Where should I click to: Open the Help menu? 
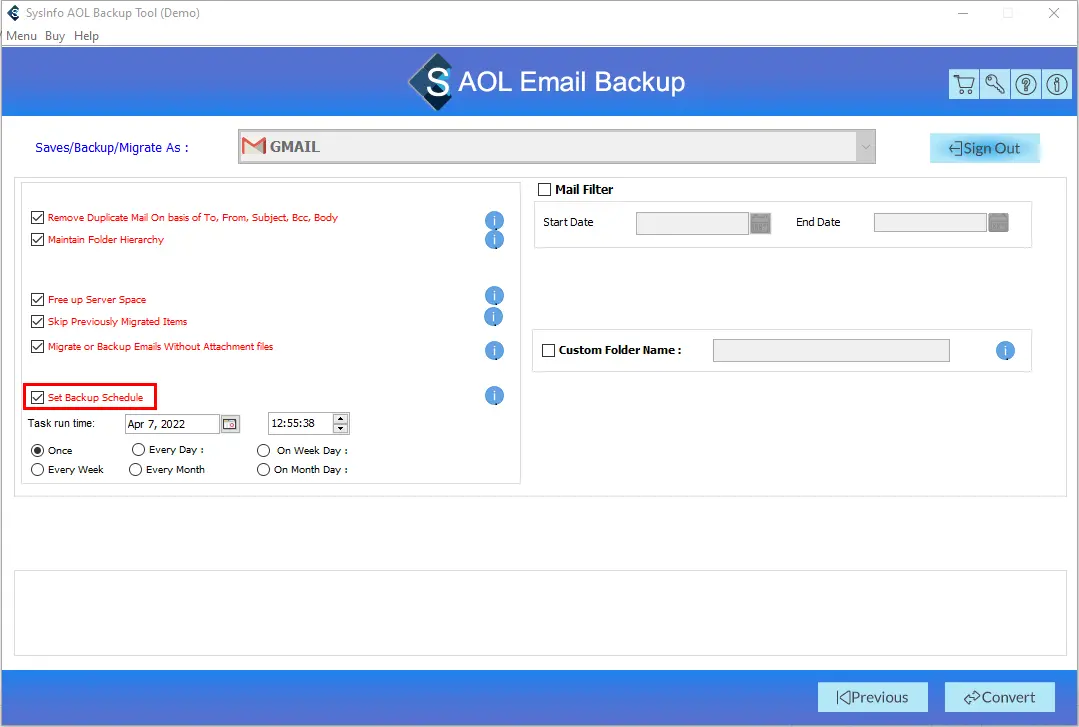click(87, 36)
